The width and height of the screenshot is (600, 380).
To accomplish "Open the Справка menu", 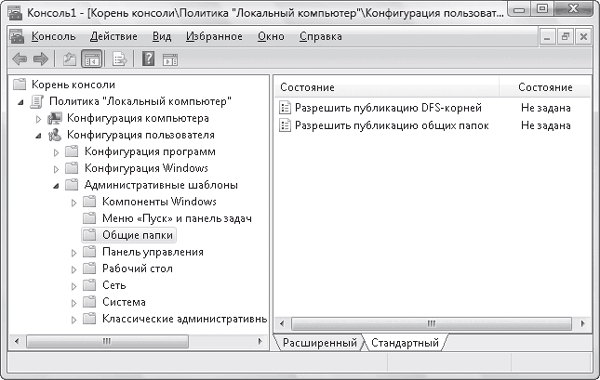I will click(x=321, y=36).
